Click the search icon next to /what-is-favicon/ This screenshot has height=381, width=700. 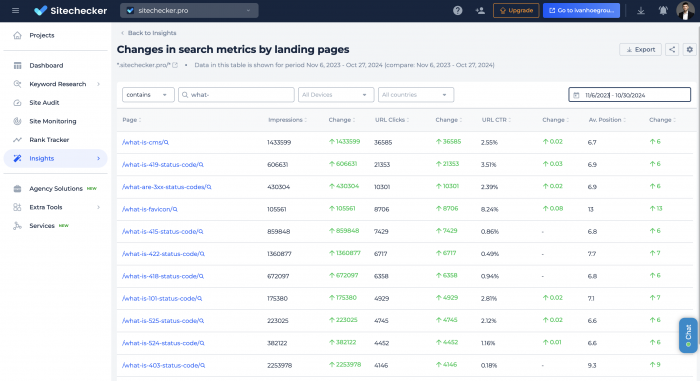(x=175, y=209)
